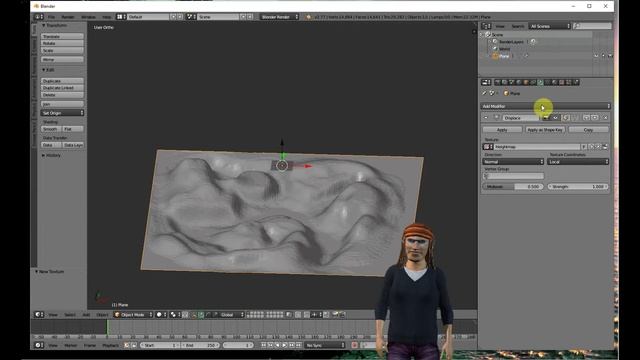Open the Timeline editor type icon
Screen dimensions: 640x360
click(38, 345)
